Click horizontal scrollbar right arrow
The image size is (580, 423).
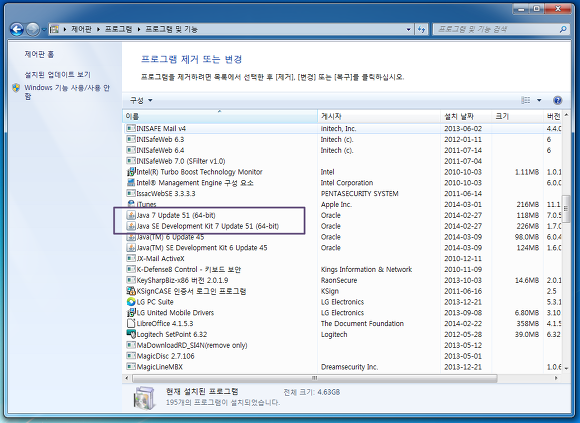point(556,378)
